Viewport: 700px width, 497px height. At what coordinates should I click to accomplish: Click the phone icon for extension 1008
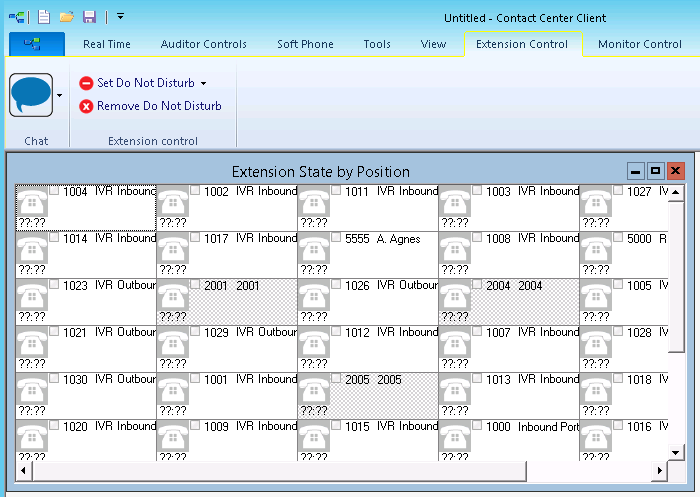[x=455, y=249]
